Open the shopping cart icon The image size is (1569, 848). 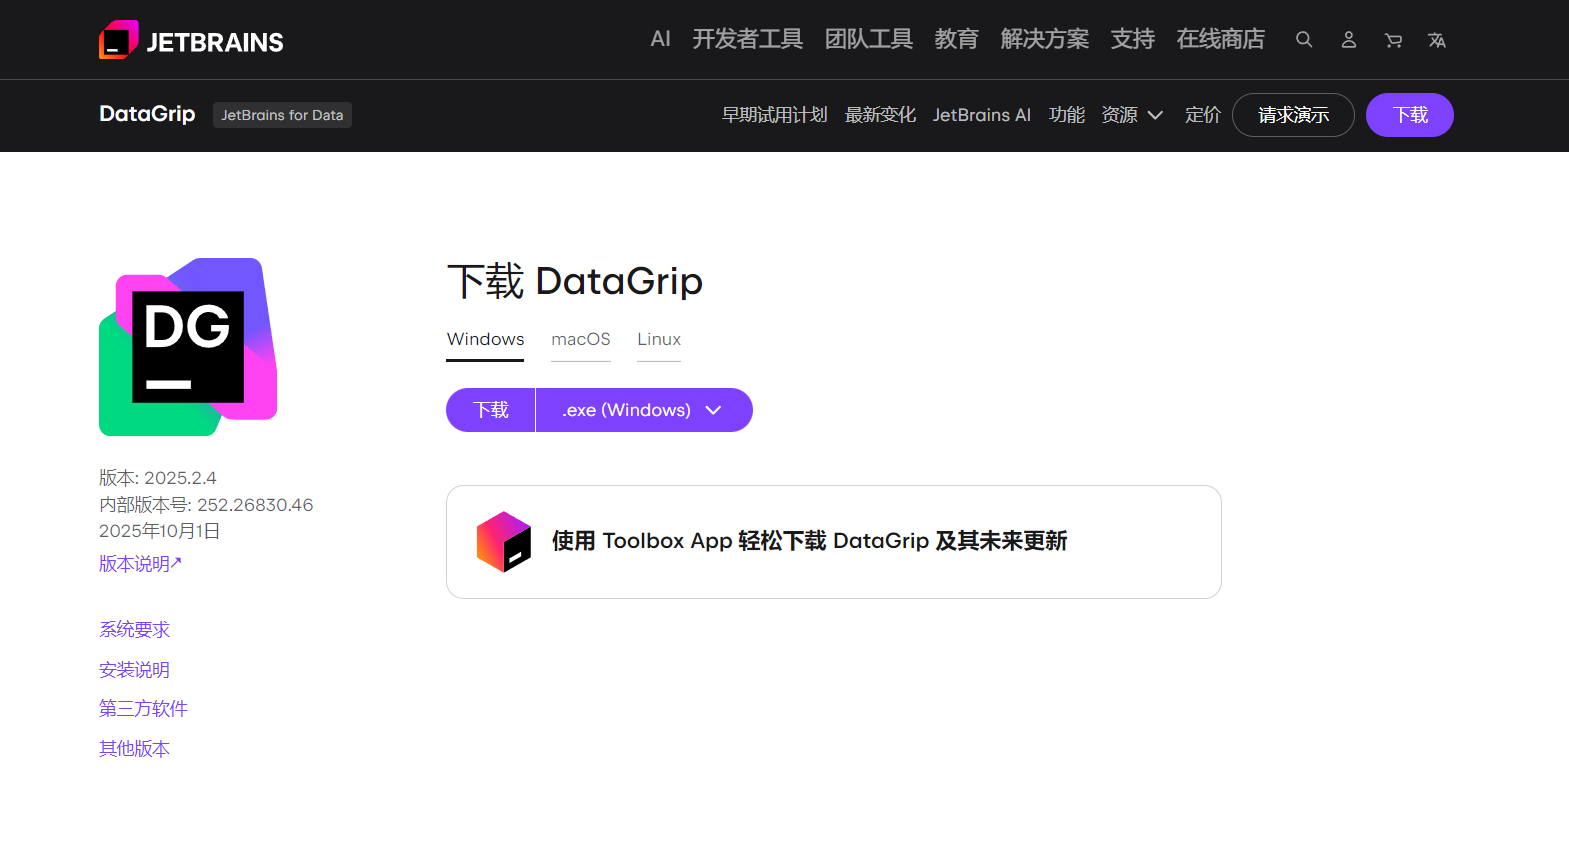point(1393,40)
